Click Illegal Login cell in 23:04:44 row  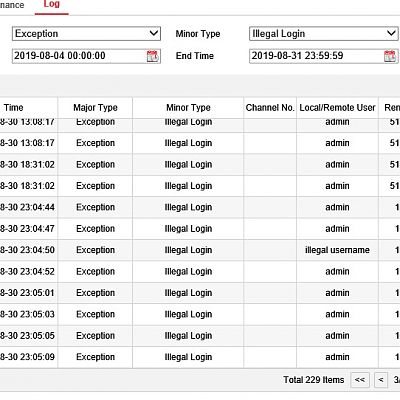[x=188, y=207]
